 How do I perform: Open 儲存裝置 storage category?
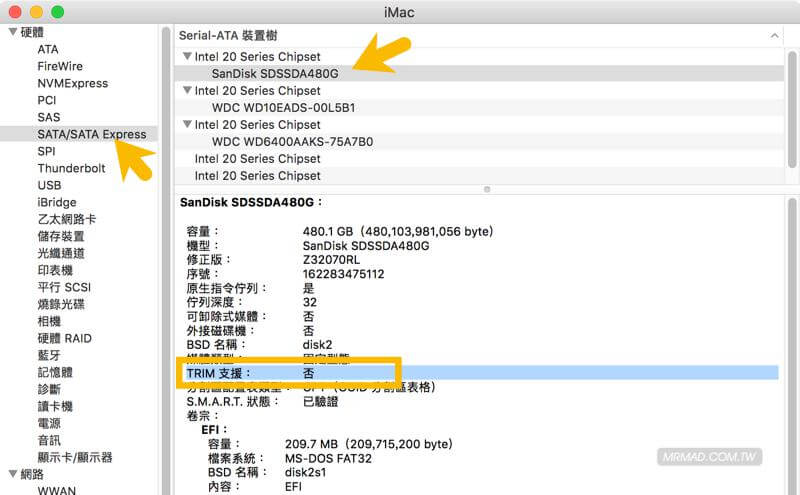61,236
